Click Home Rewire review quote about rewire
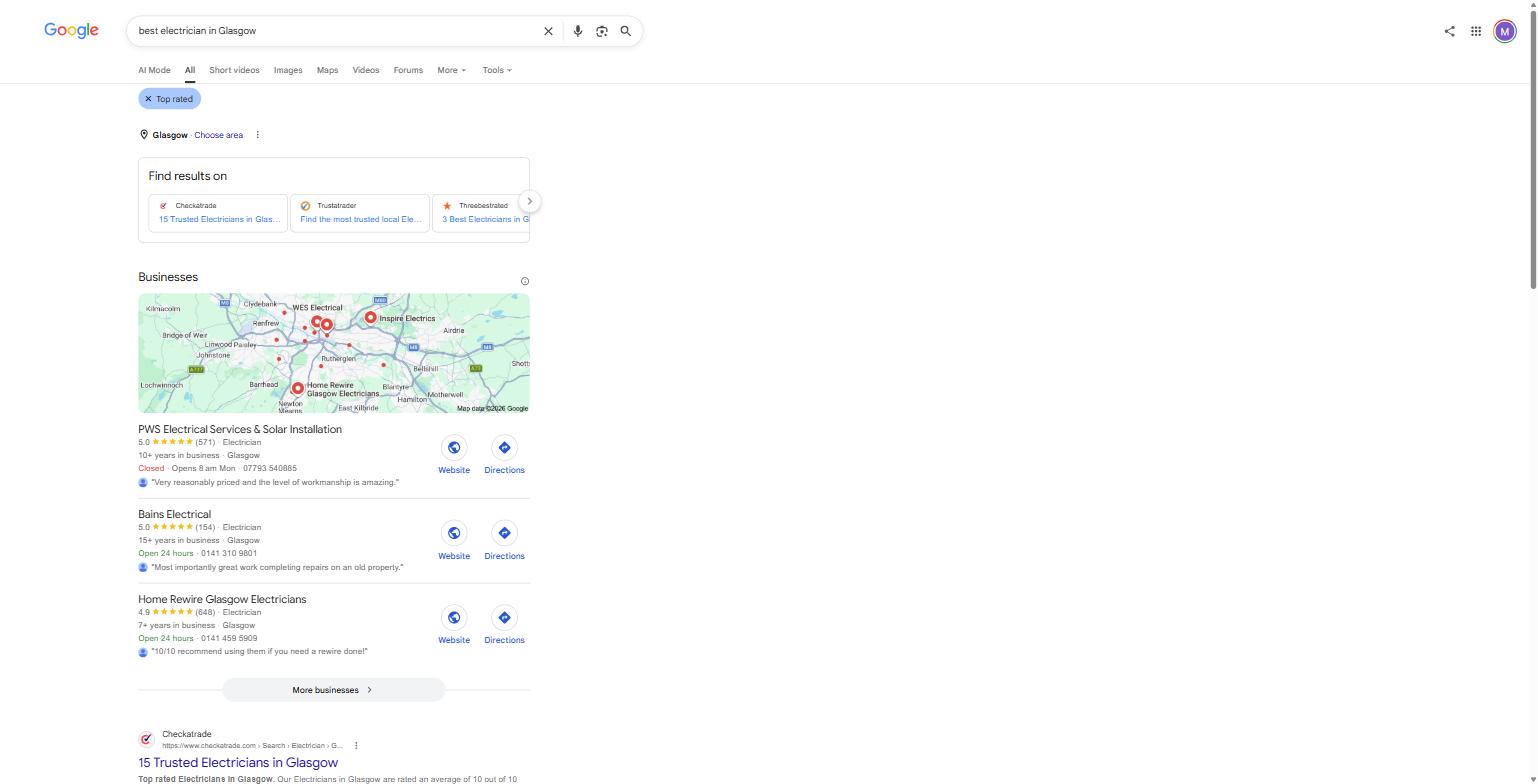The height and width of the screenshot is (784, 1538). [x=259, y=652]
